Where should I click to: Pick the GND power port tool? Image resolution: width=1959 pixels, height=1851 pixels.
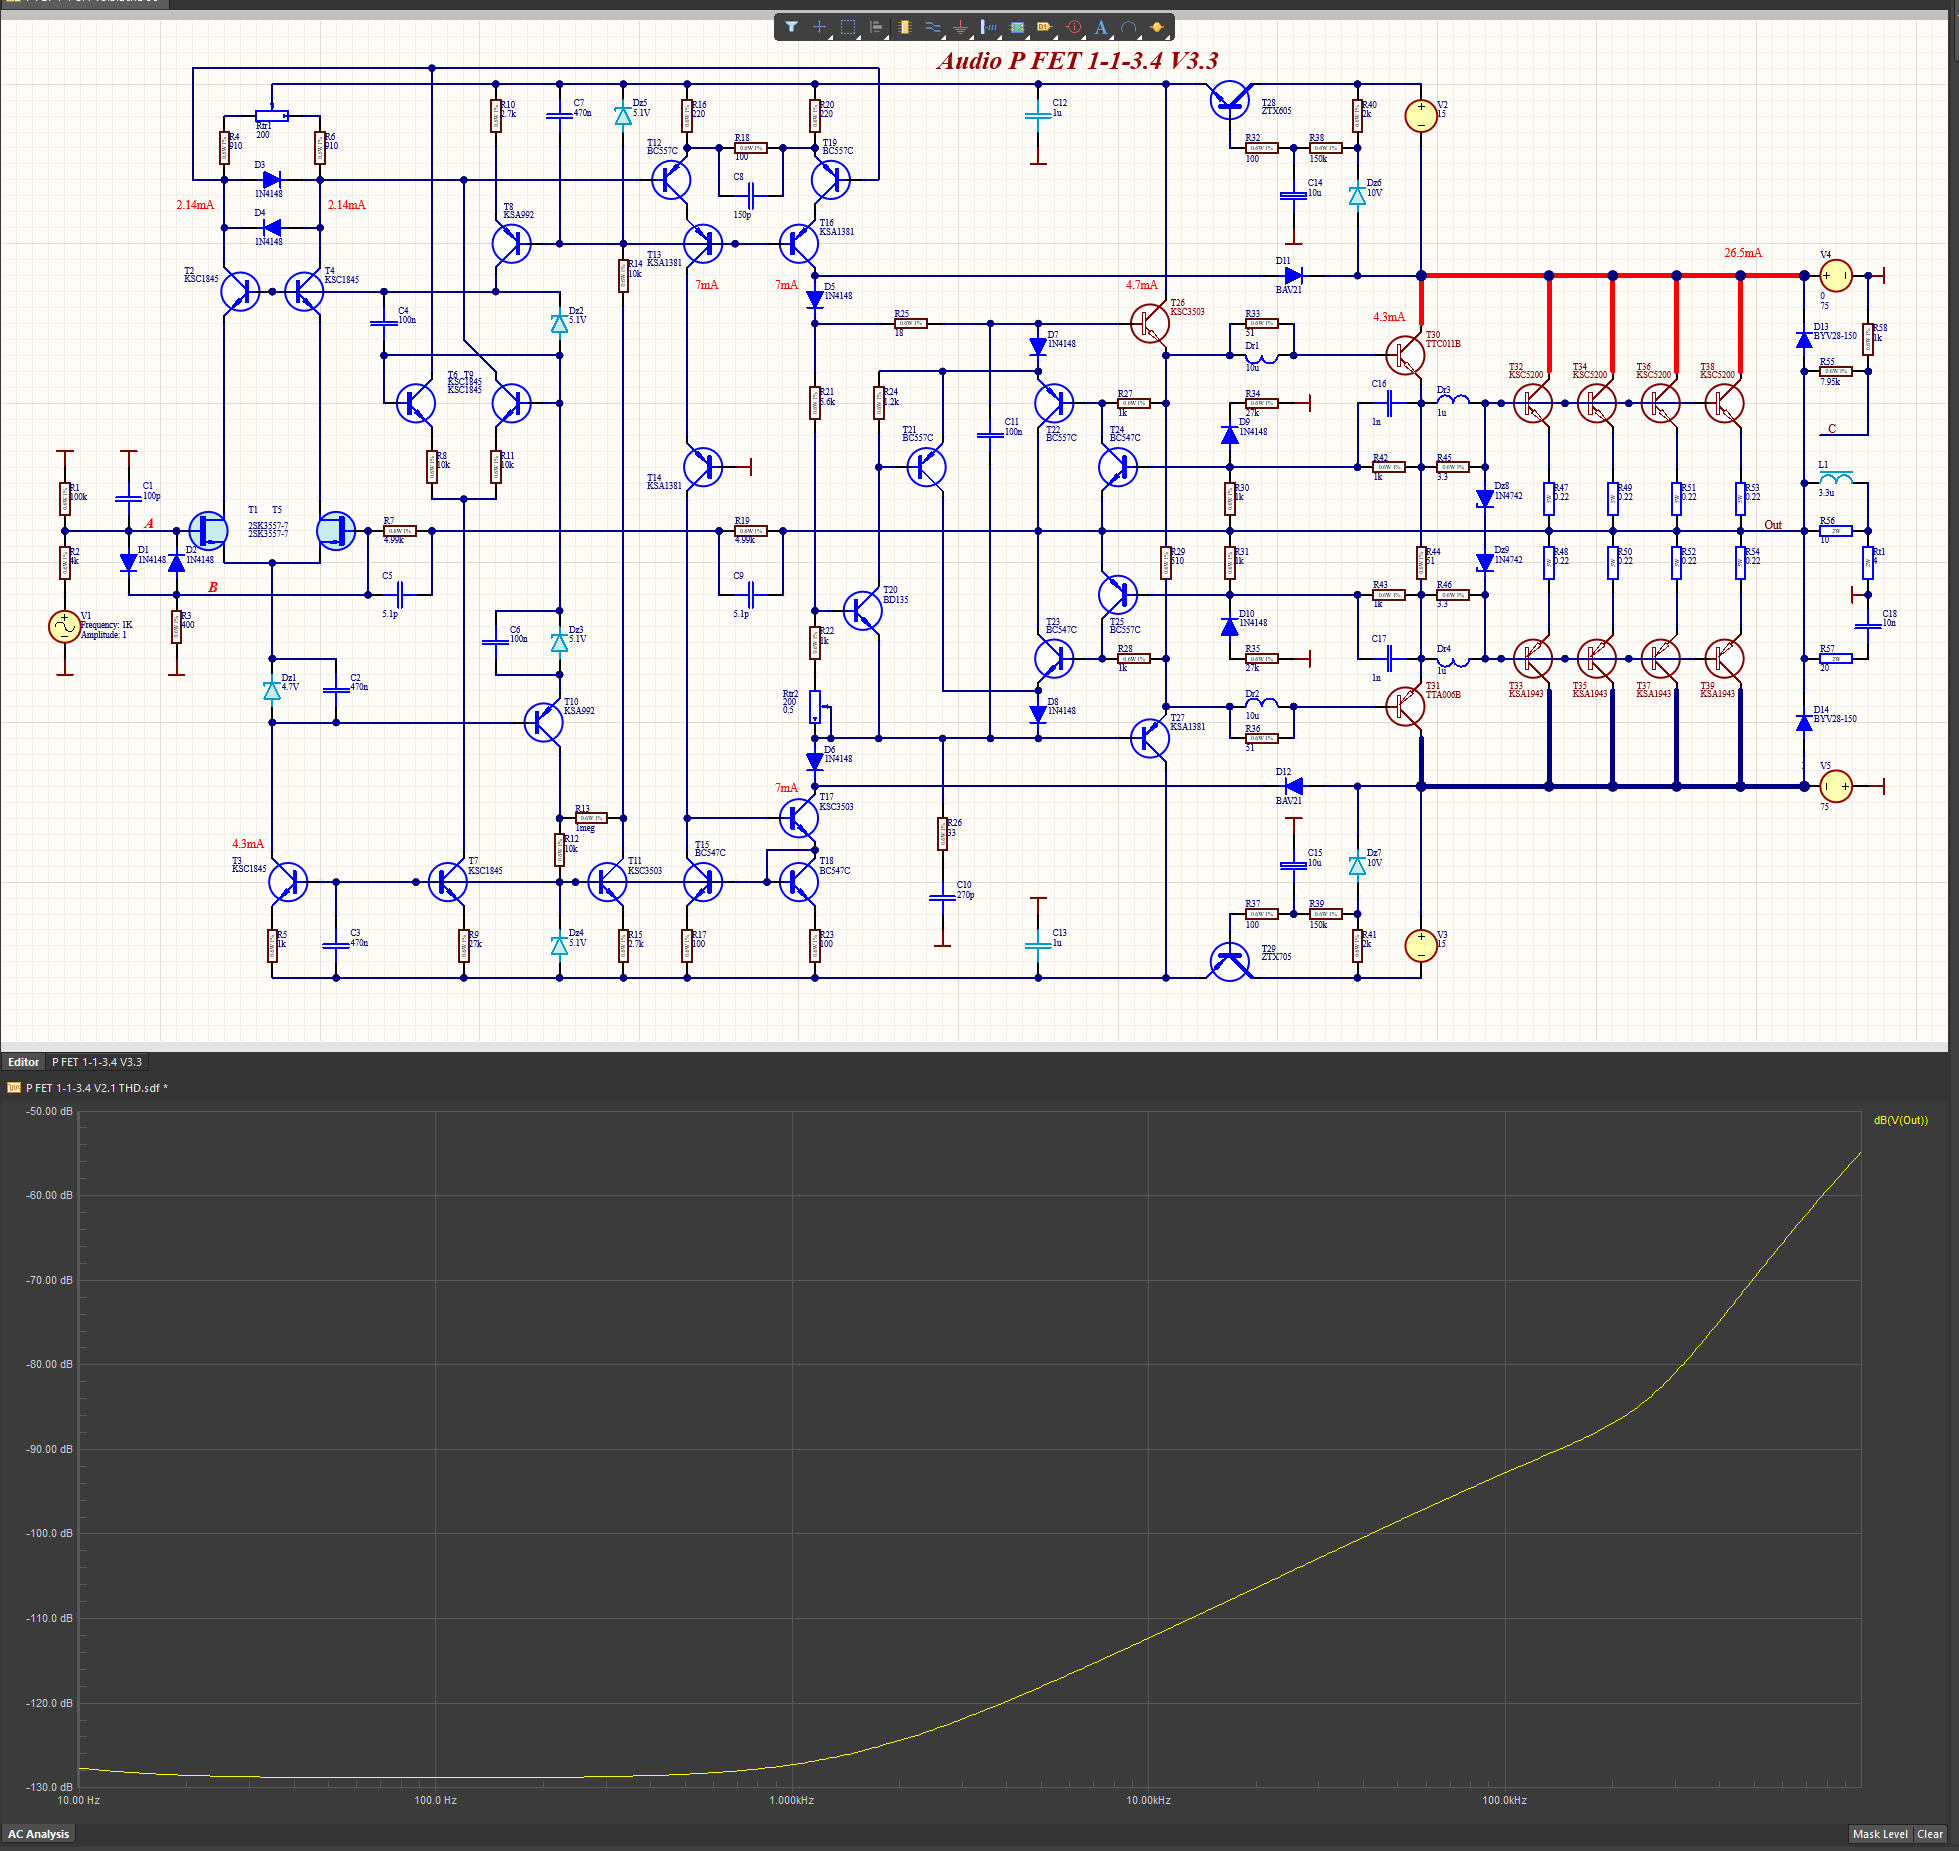coord(960,27)
